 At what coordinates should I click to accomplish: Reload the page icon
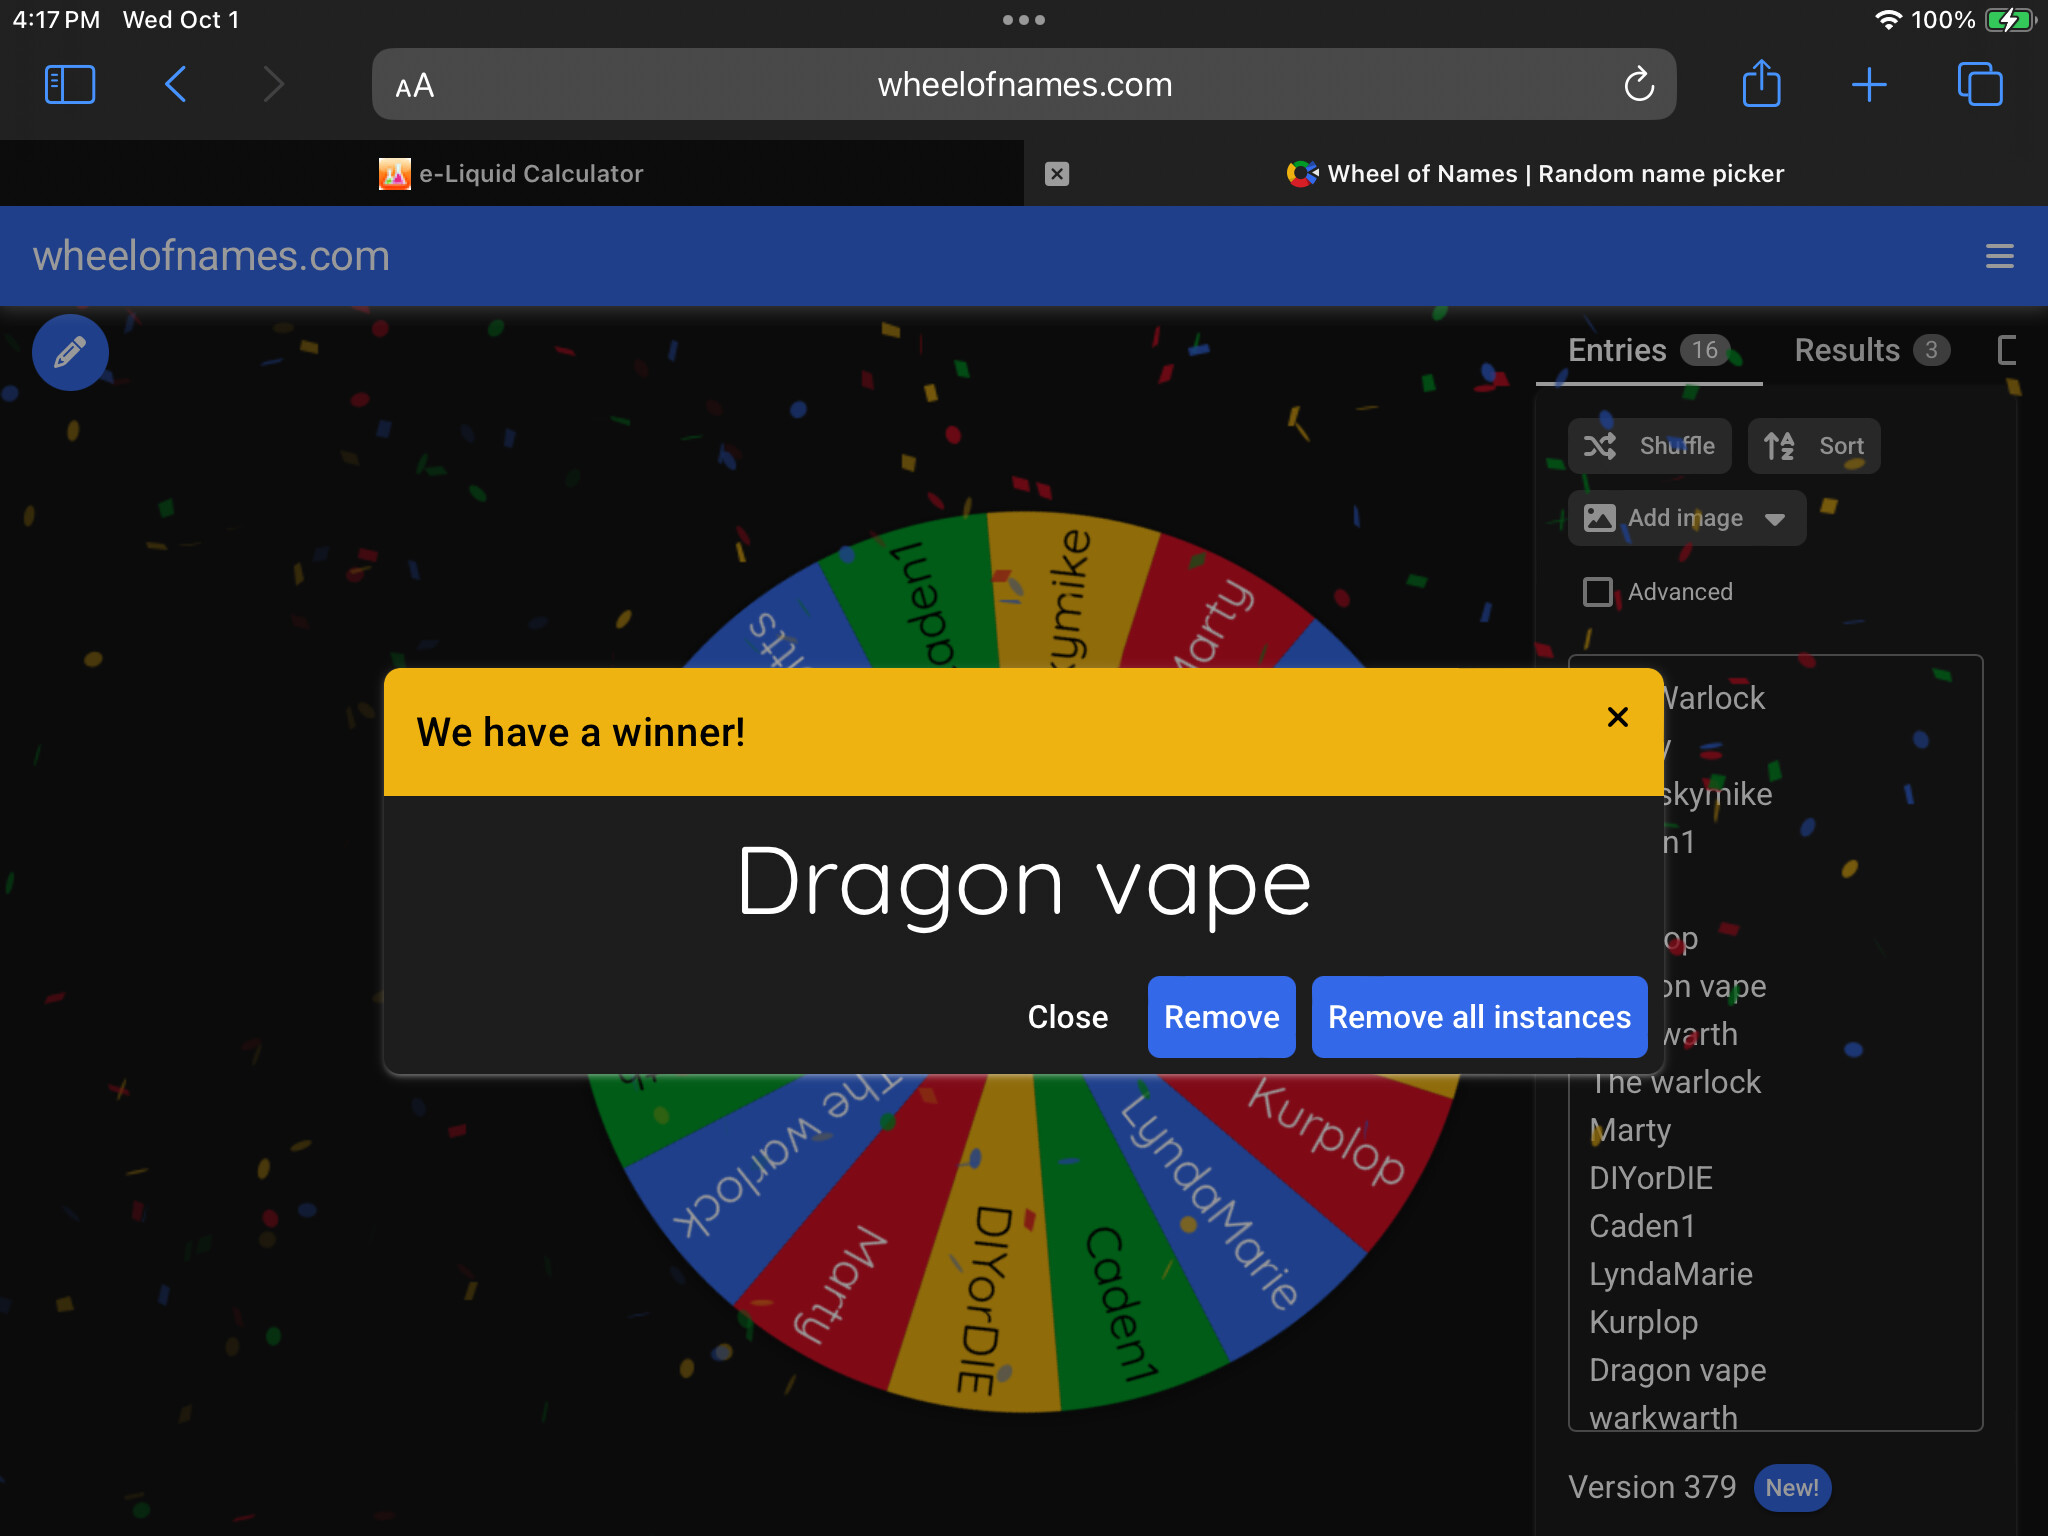1638,85
